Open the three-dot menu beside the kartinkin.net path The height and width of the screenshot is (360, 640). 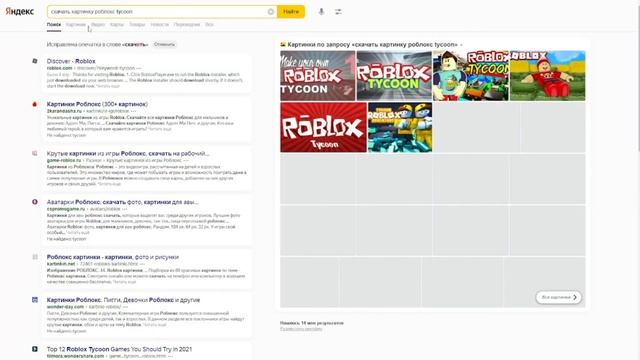[142, 264]
